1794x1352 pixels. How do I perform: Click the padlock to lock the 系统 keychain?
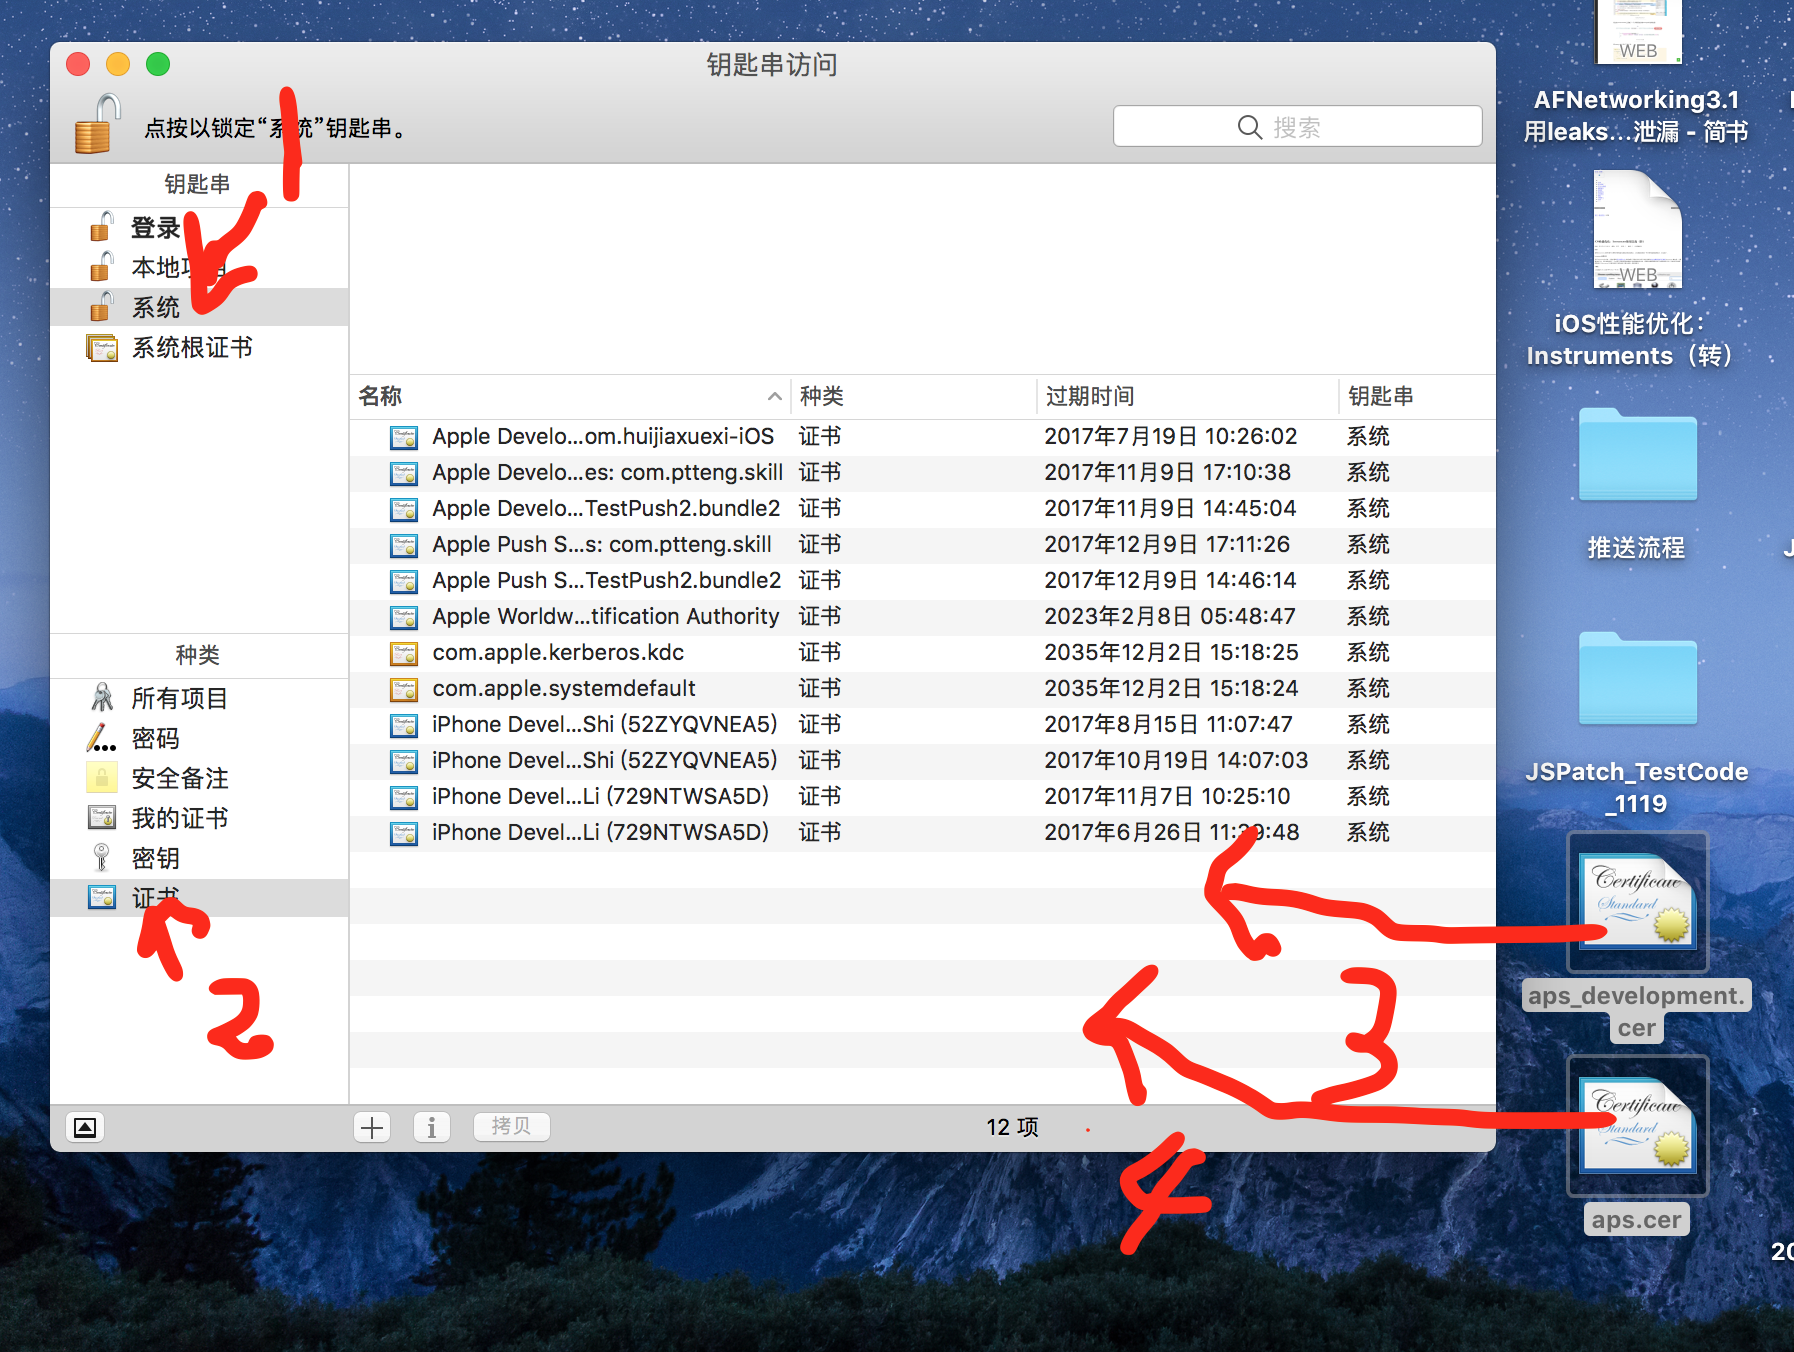tap(97, 125)
